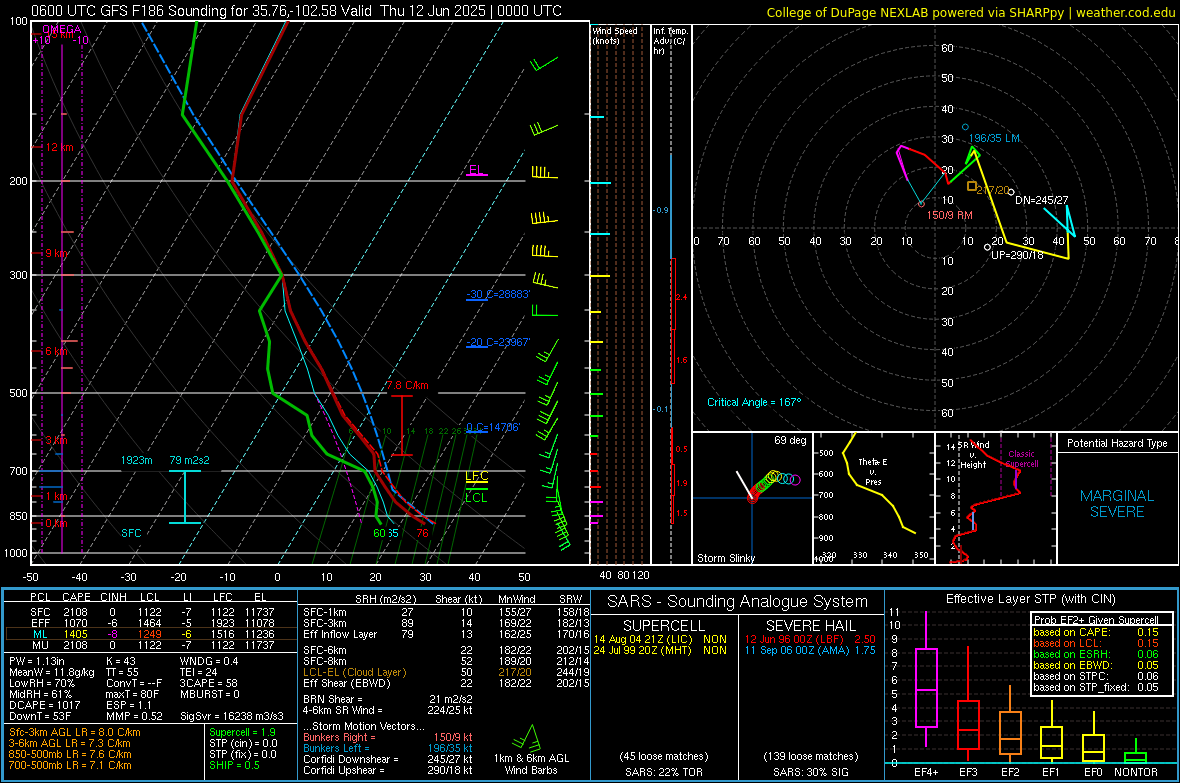Click analogue '14 Aug 04 21Z (LIC)'

point(643,638)
